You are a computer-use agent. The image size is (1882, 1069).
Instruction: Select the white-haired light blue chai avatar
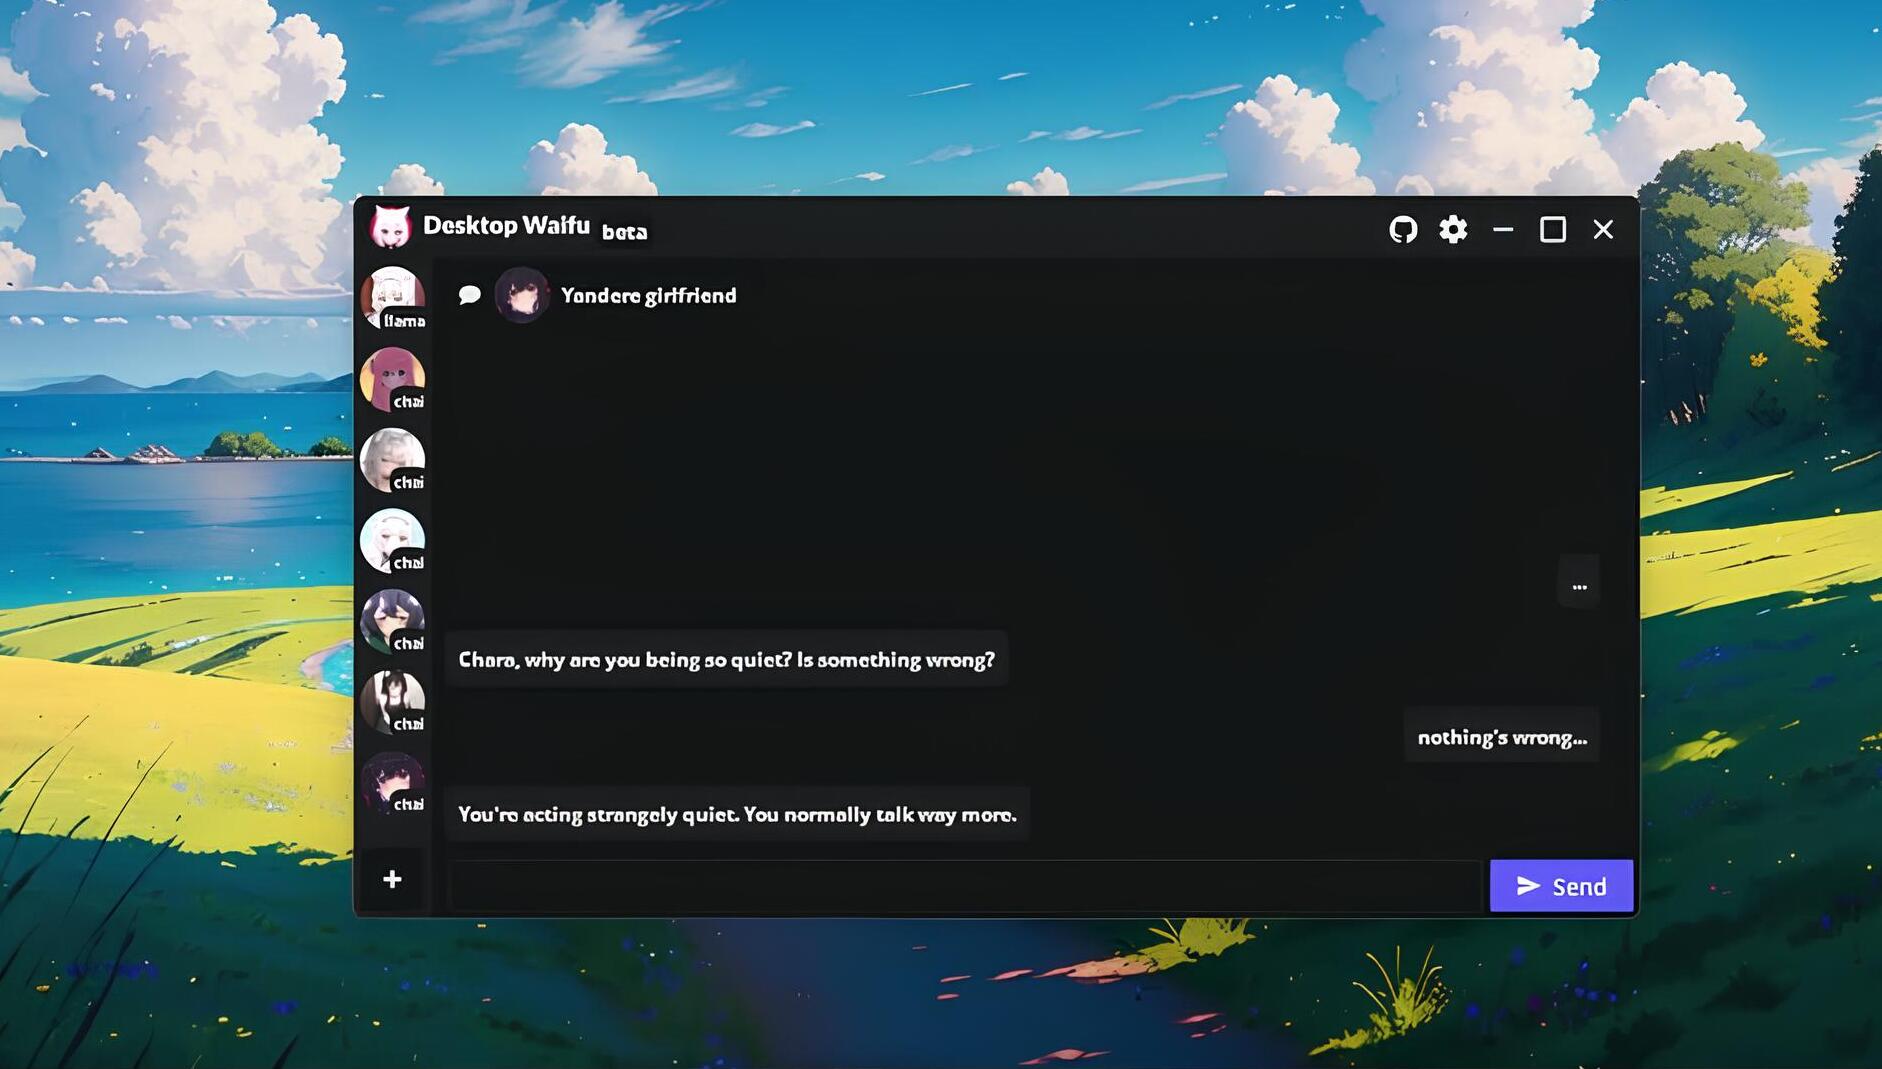point(392,540)
